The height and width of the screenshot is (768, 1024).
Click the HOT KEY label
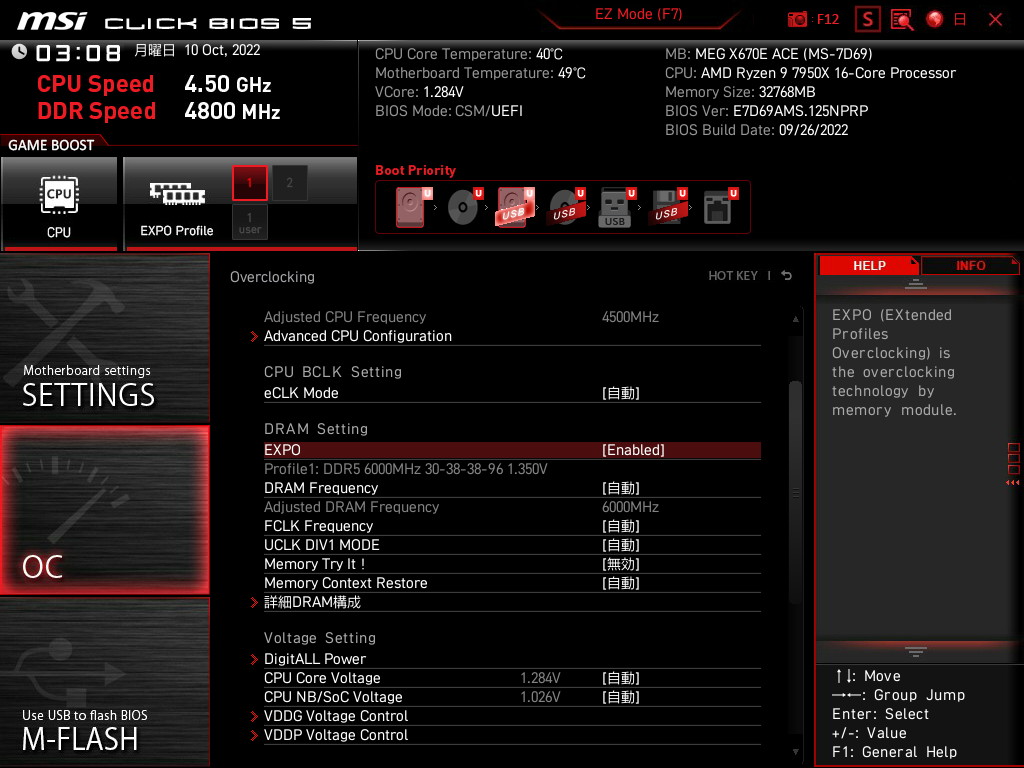[x=733, y=276]
